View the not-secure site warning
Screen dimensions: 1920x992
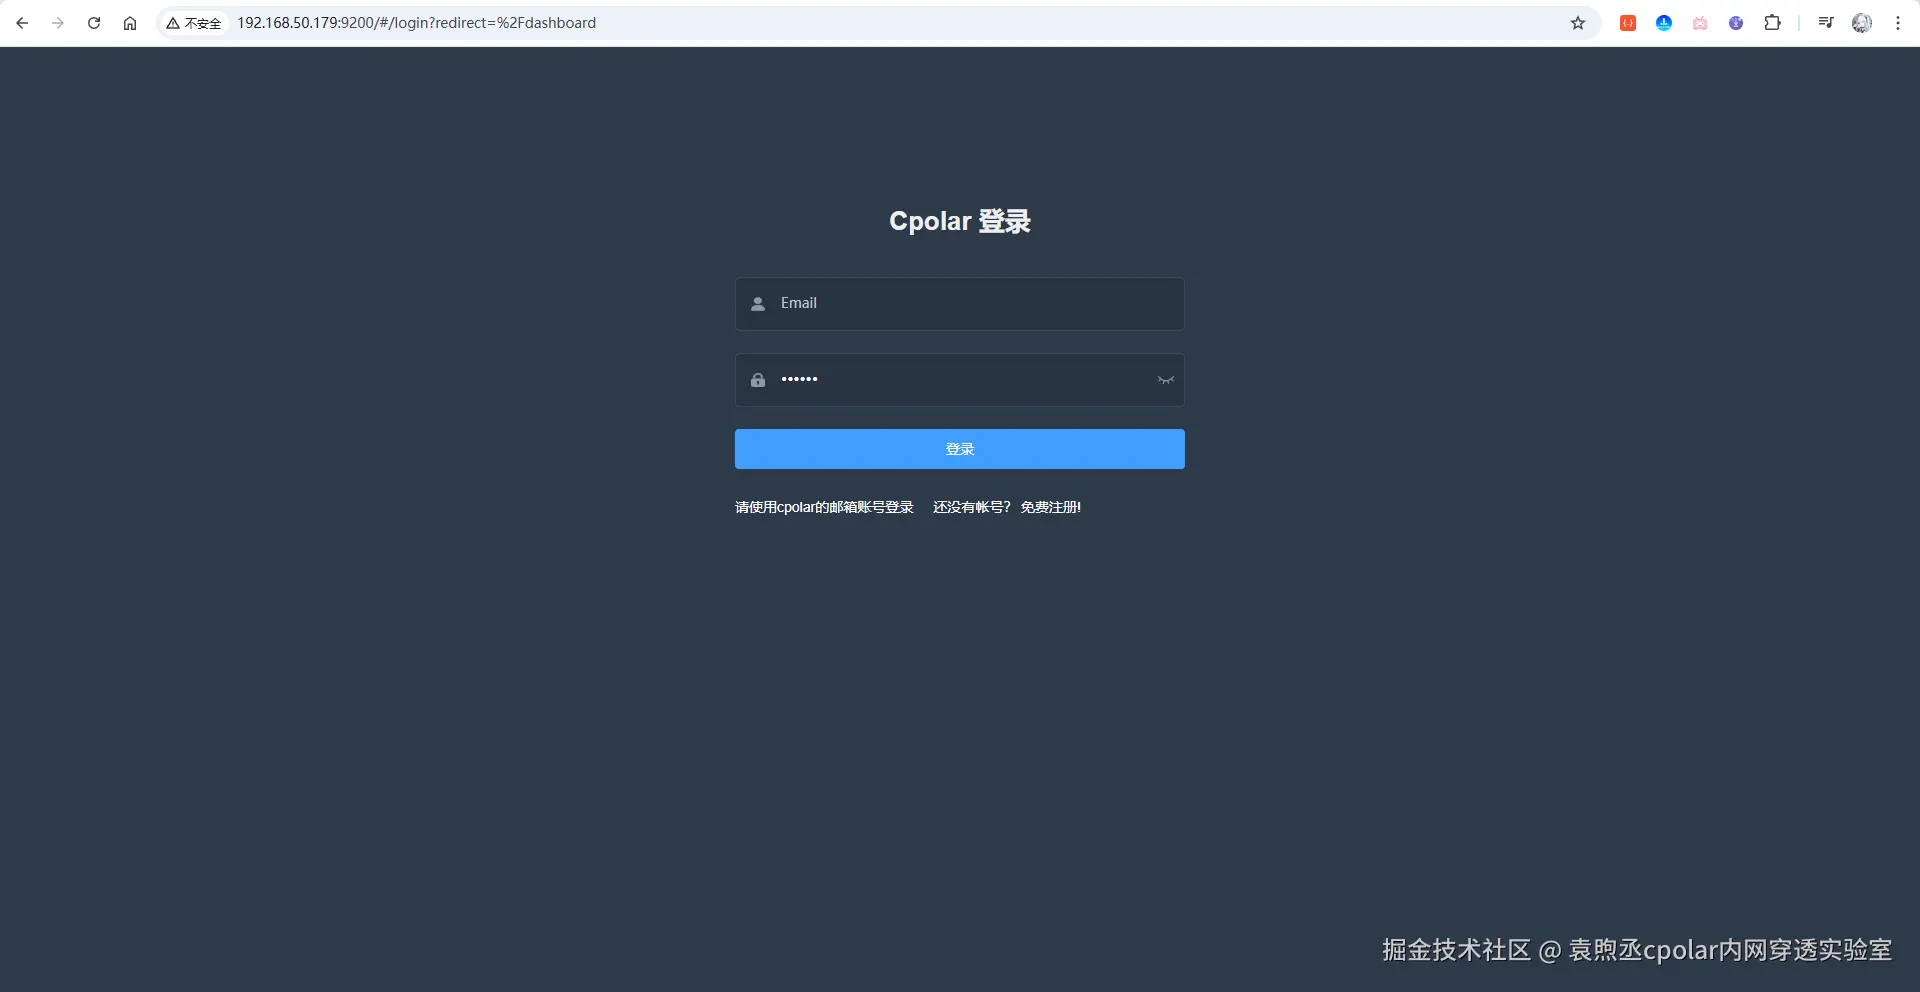tap(194, 23)
